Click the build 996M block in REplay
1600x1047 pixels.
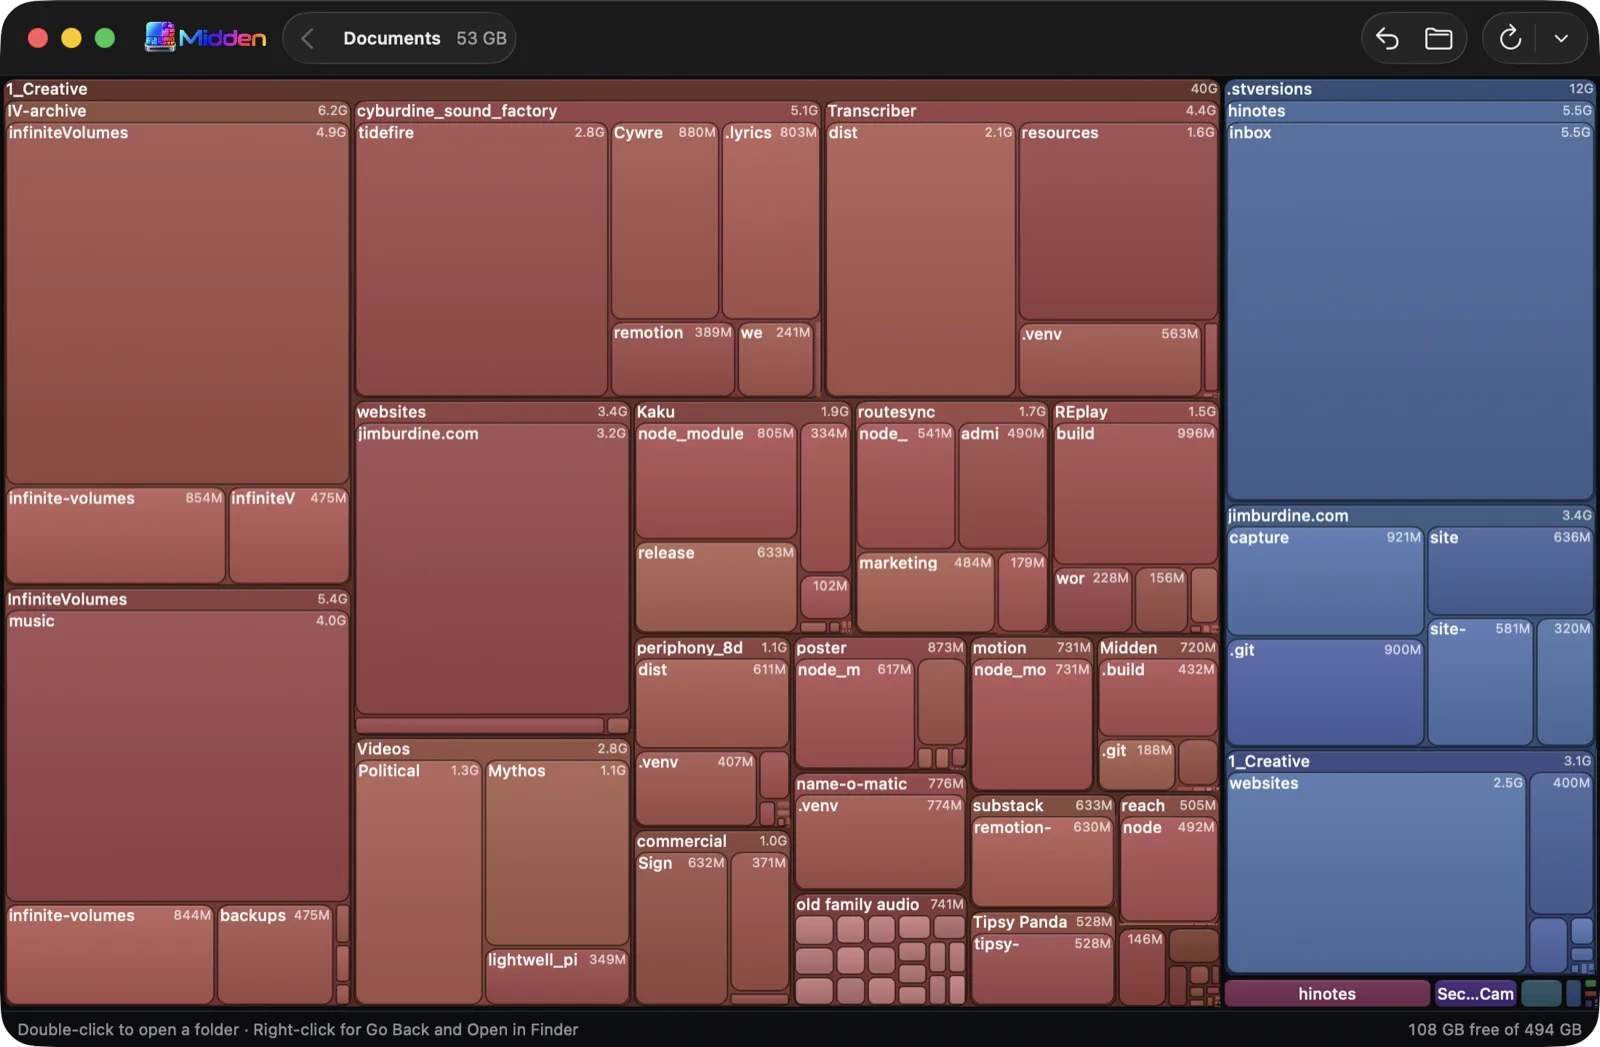point(1135,495)
